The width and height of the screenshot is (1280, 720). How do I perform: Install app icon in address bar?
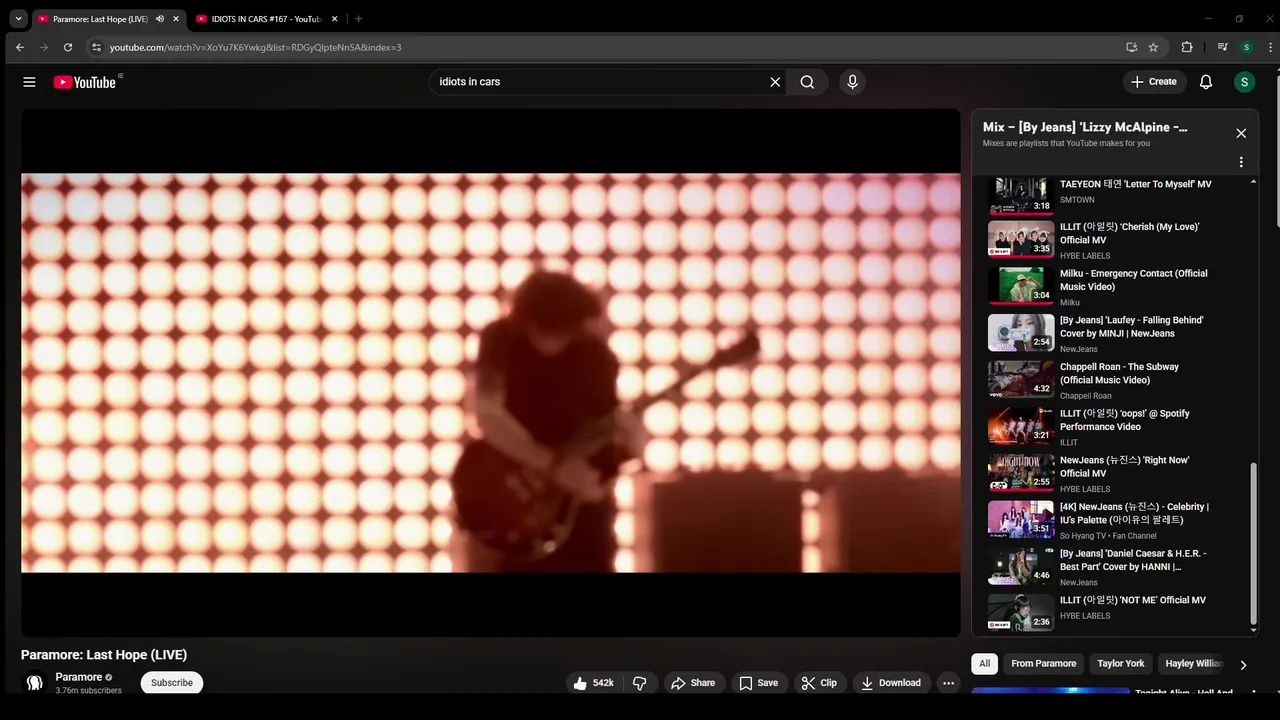[1131, 47]
